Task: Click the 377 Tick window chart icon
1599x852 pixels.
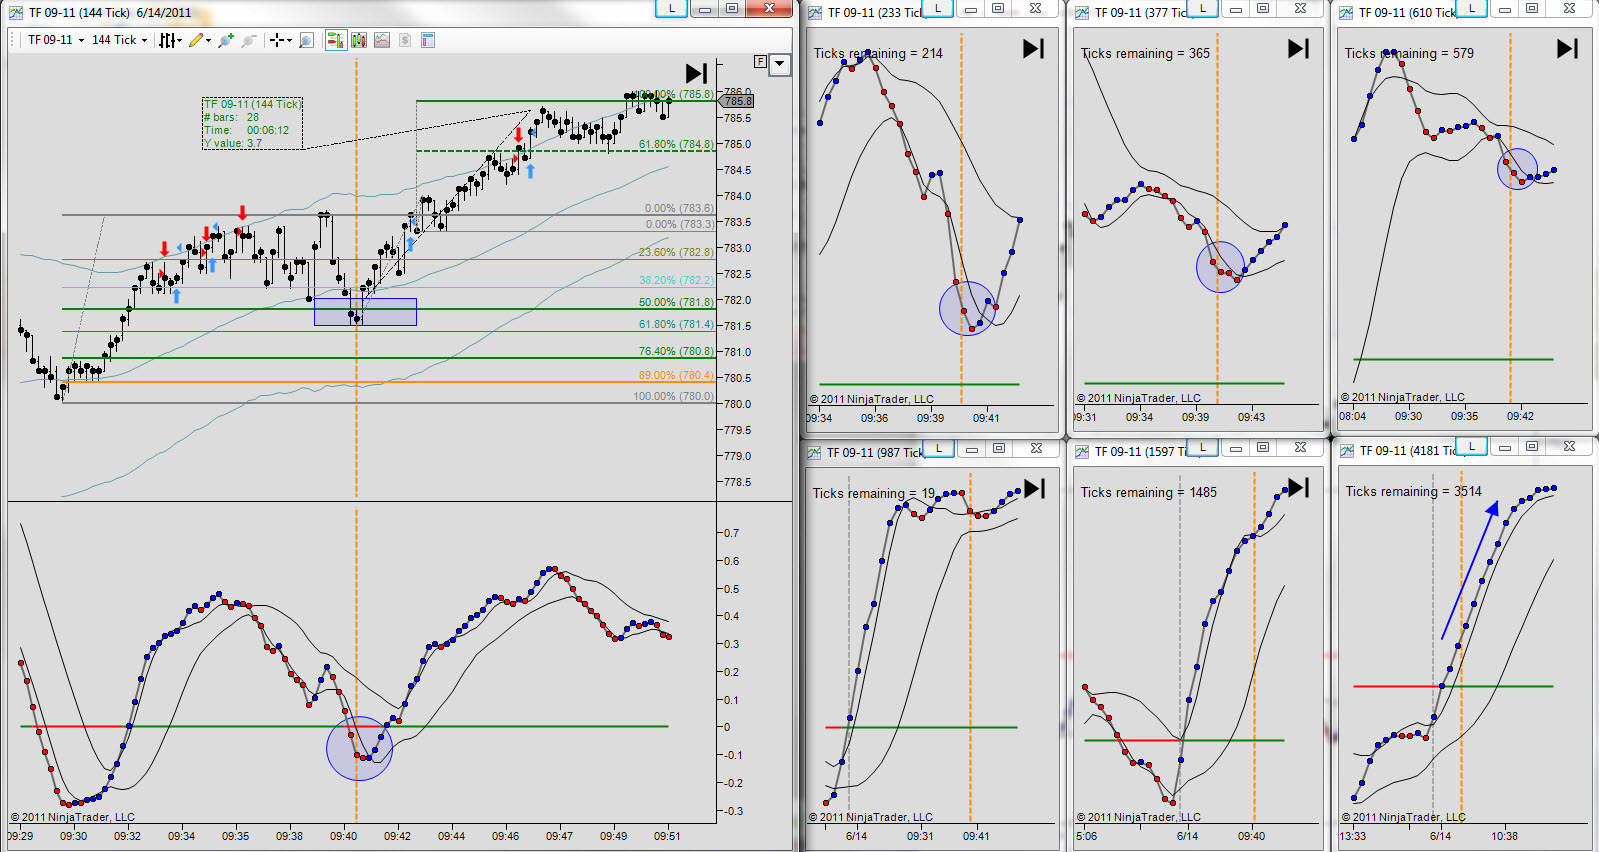Action: pos(1082,13)
